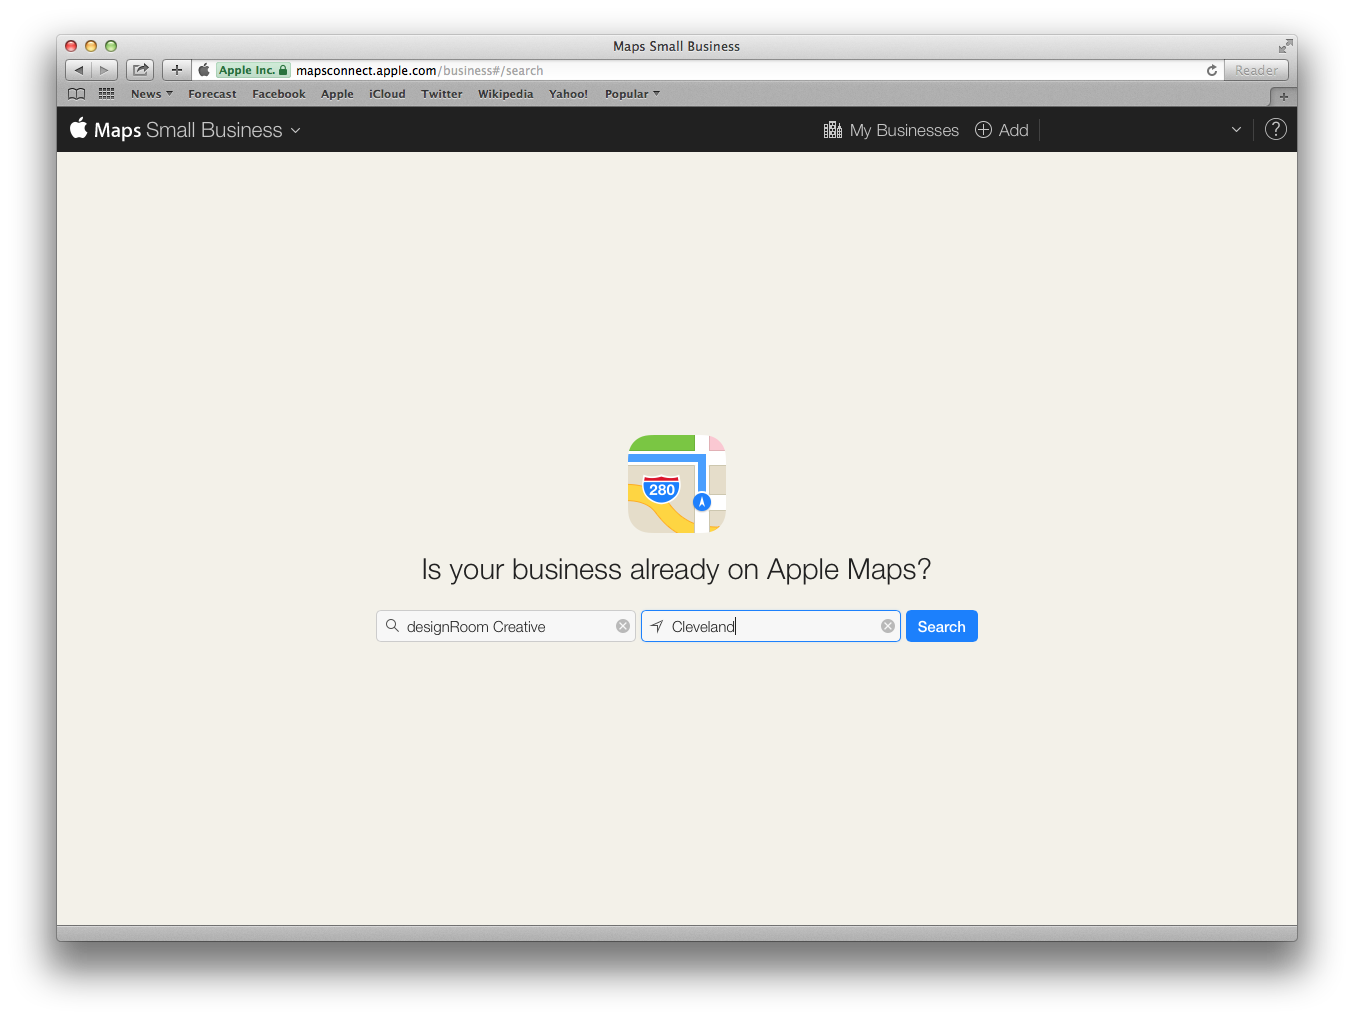Open the Reader view button
The image size is (1354, 1020).
click(1256, 70)
